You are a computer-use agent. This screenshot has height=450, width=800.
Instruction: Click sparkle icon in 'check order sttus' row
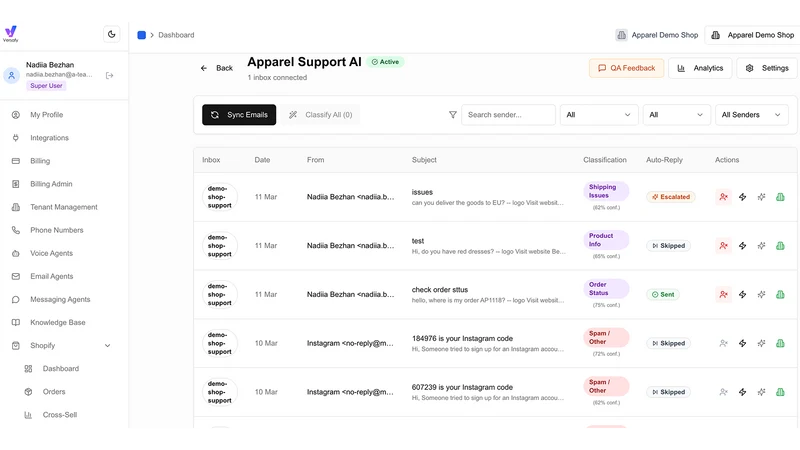click(761, 294)
